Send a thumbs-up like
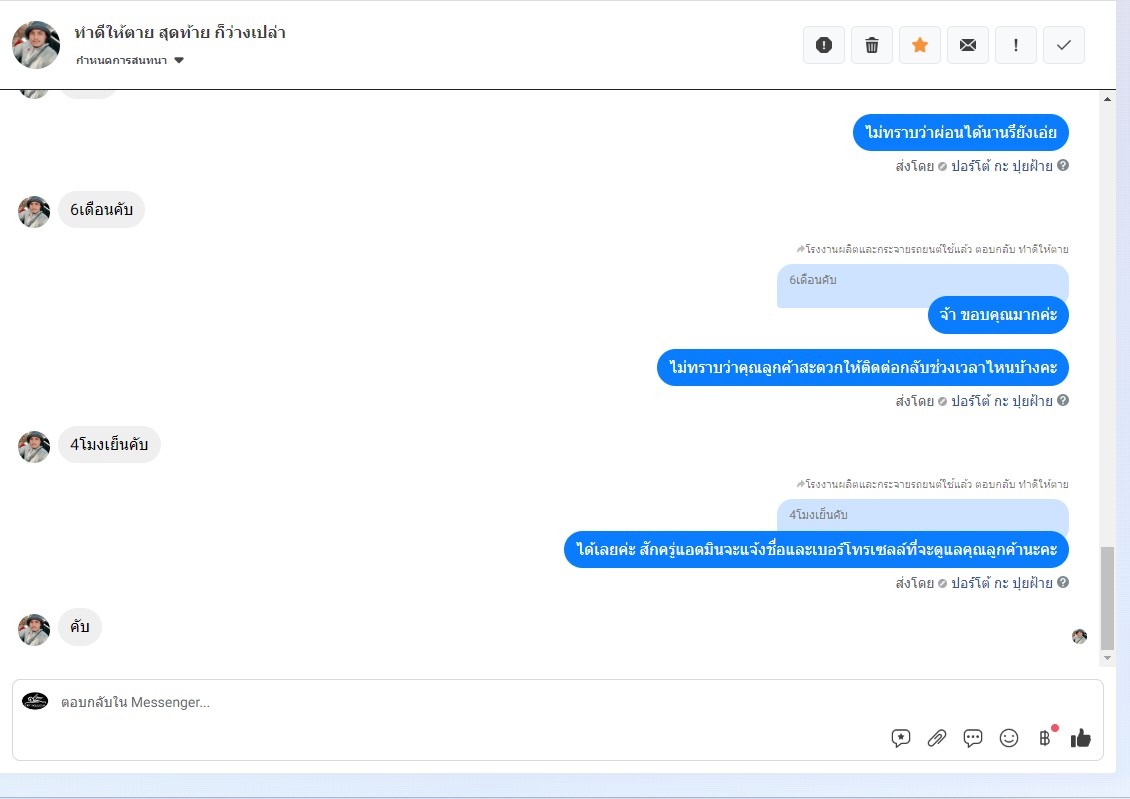The width and height of the screenshot is (1130, 799). point(1080,738)
